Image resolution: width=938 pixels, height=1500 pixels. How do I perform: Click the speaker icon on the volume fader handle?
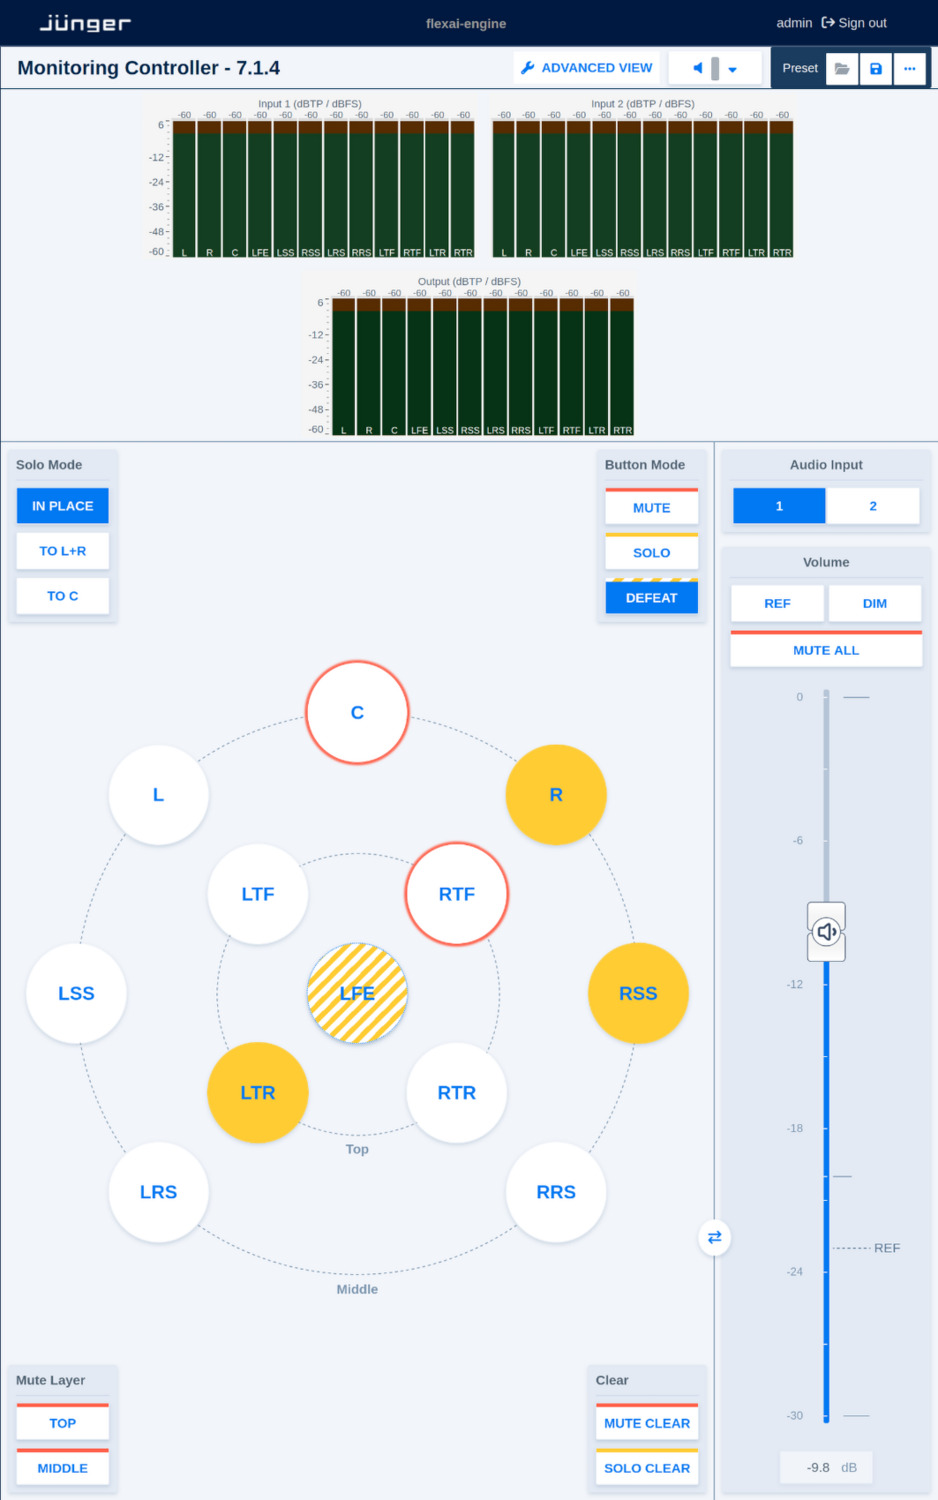click(x=826, y=931)
